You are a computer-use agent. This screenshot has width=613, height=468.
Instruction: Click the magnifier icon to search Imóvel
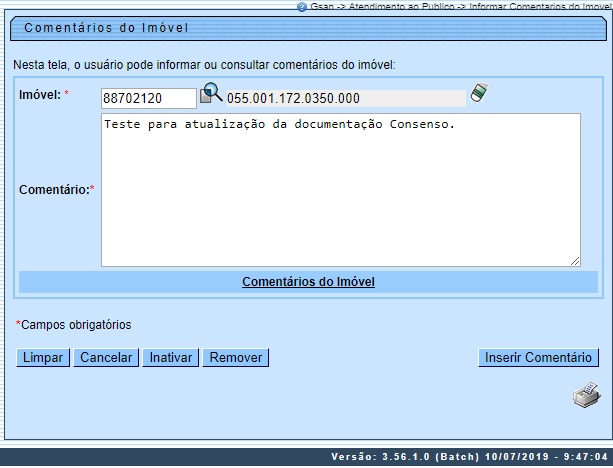point(211,95)
